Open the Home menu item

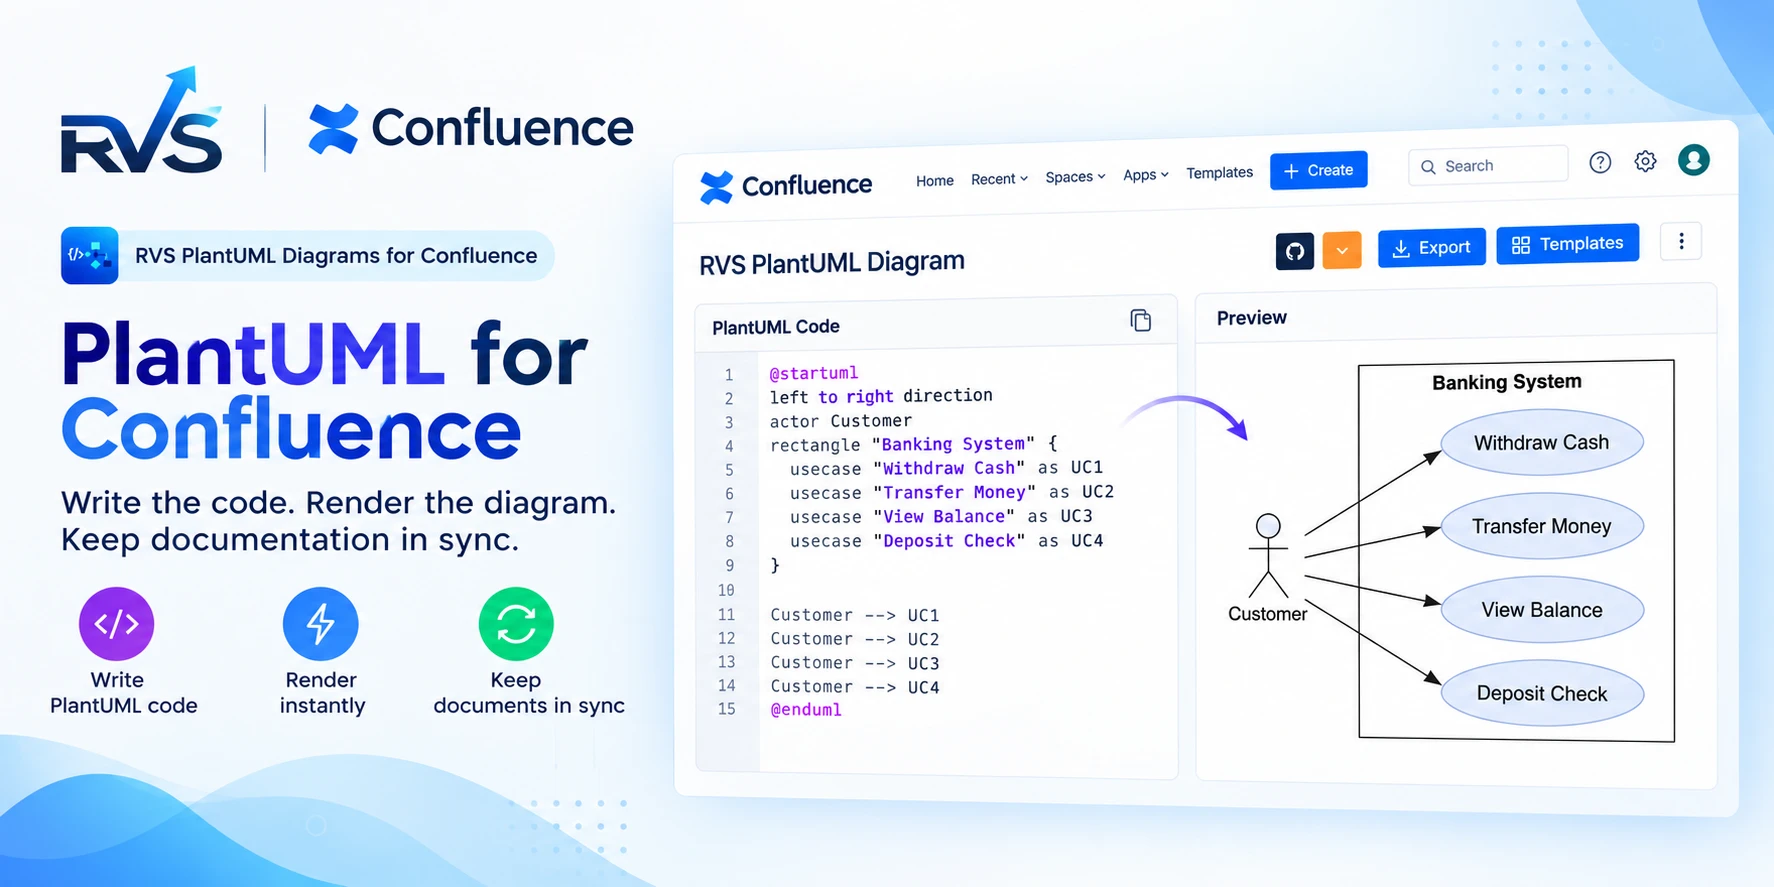[x=935, y=181]
